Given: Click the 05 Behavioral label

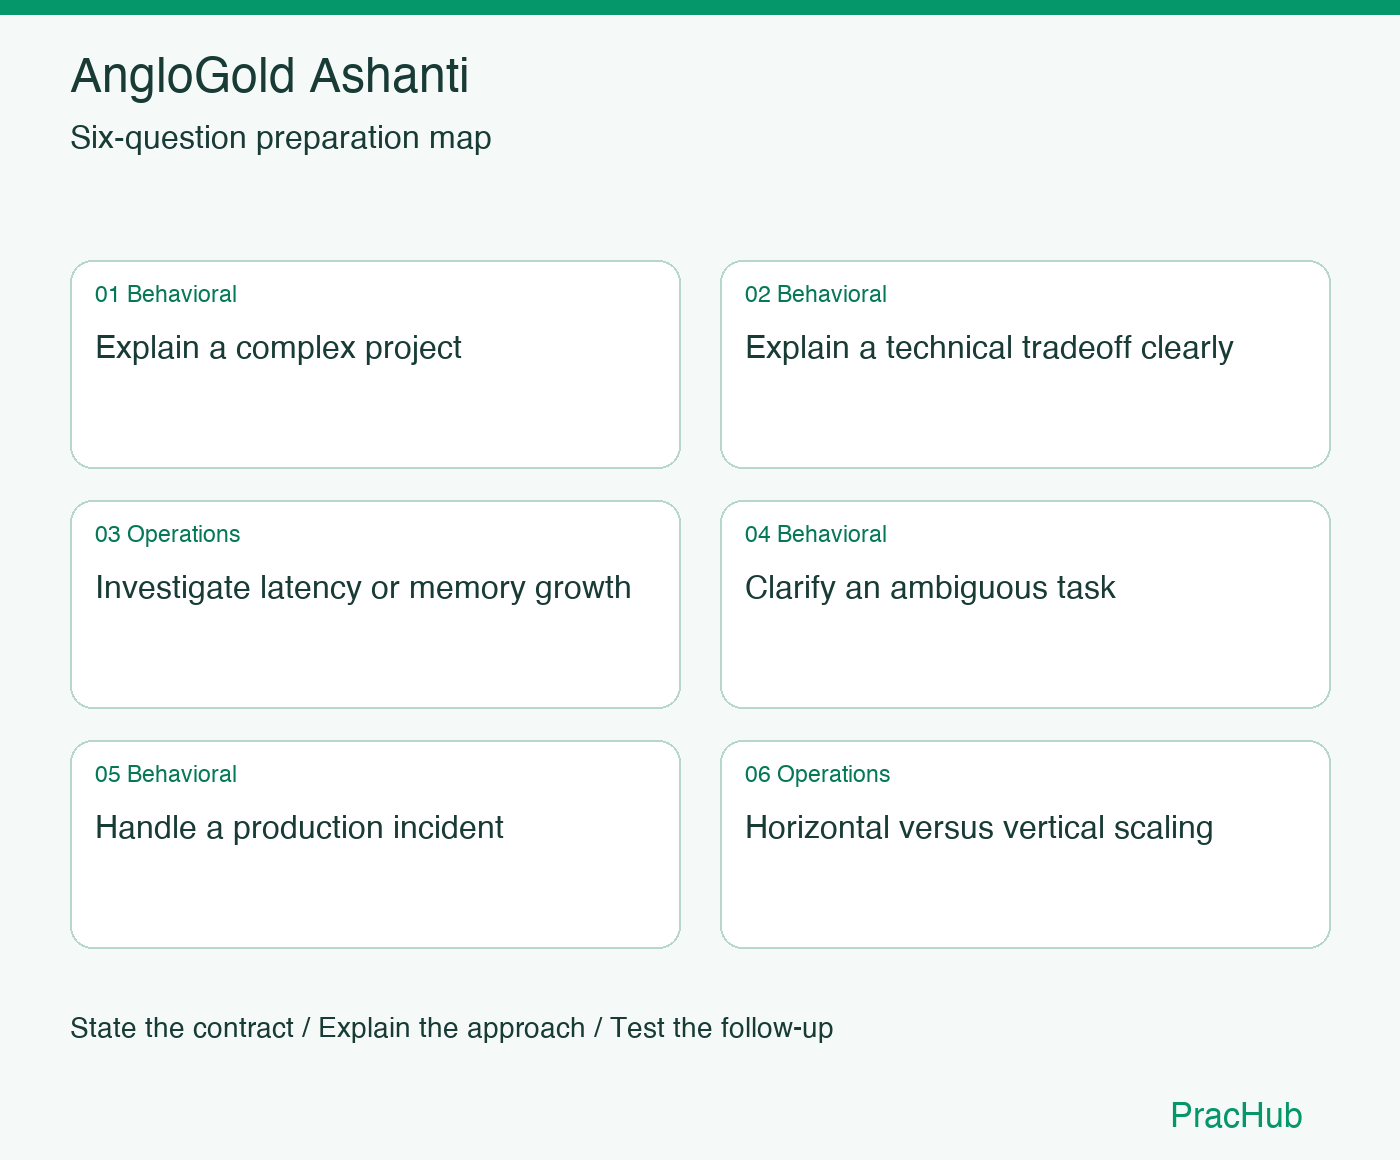Looking at the screenshot, I should click(x=166, y=774).
